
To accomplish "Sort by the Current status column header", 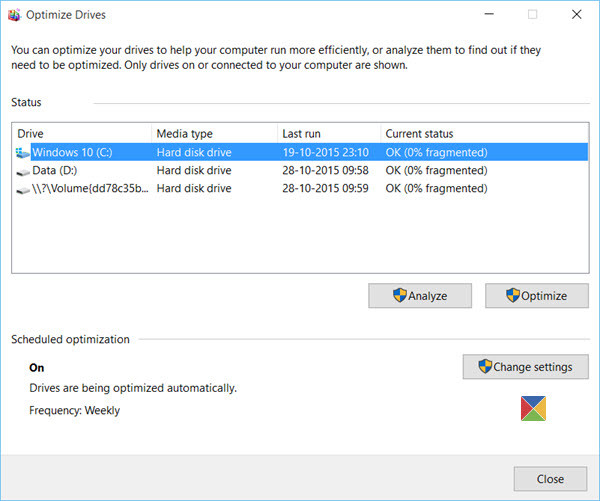I will coord(484,134).
